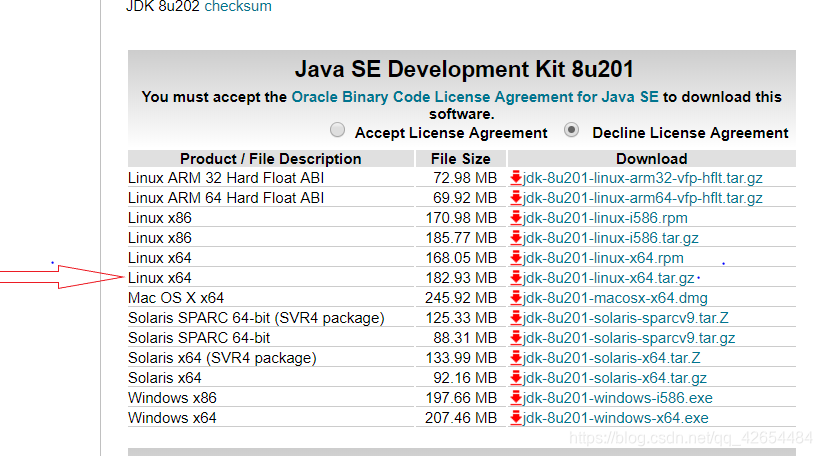Download jdk-8u201-linux-x64.rpm file
Image resolution: width=822 pixels, height=456 pixels.
603,258
